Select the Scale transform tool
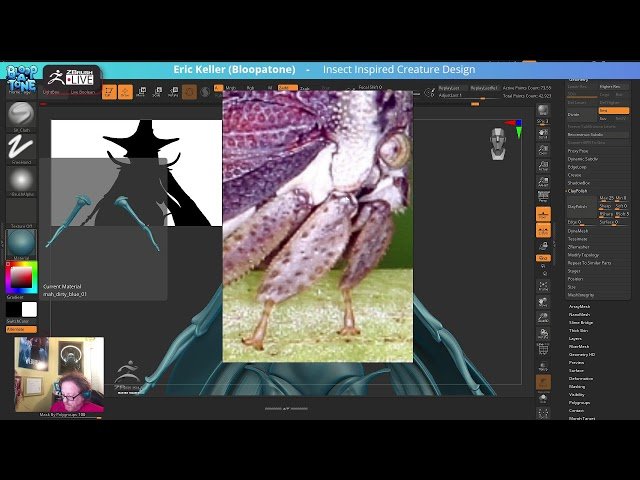Viewport: 640px width, 480px height. click(x=159, y=92)
